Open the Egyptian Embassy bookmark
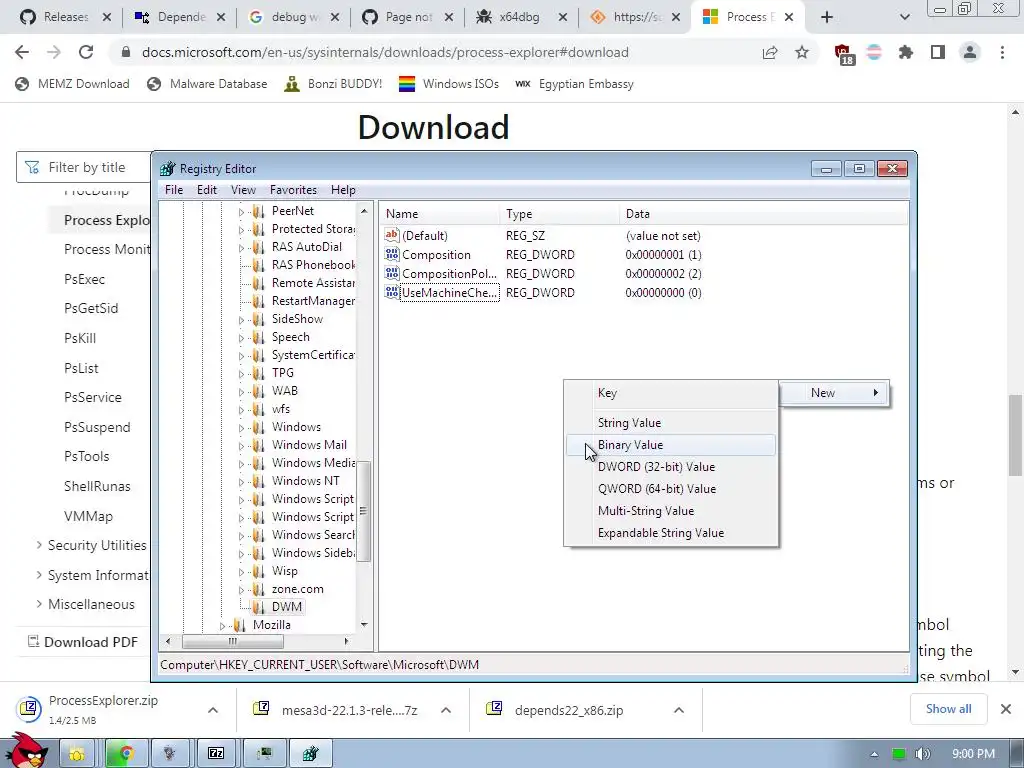This screenshot has height=768, width=1024. tap(575, 84)
